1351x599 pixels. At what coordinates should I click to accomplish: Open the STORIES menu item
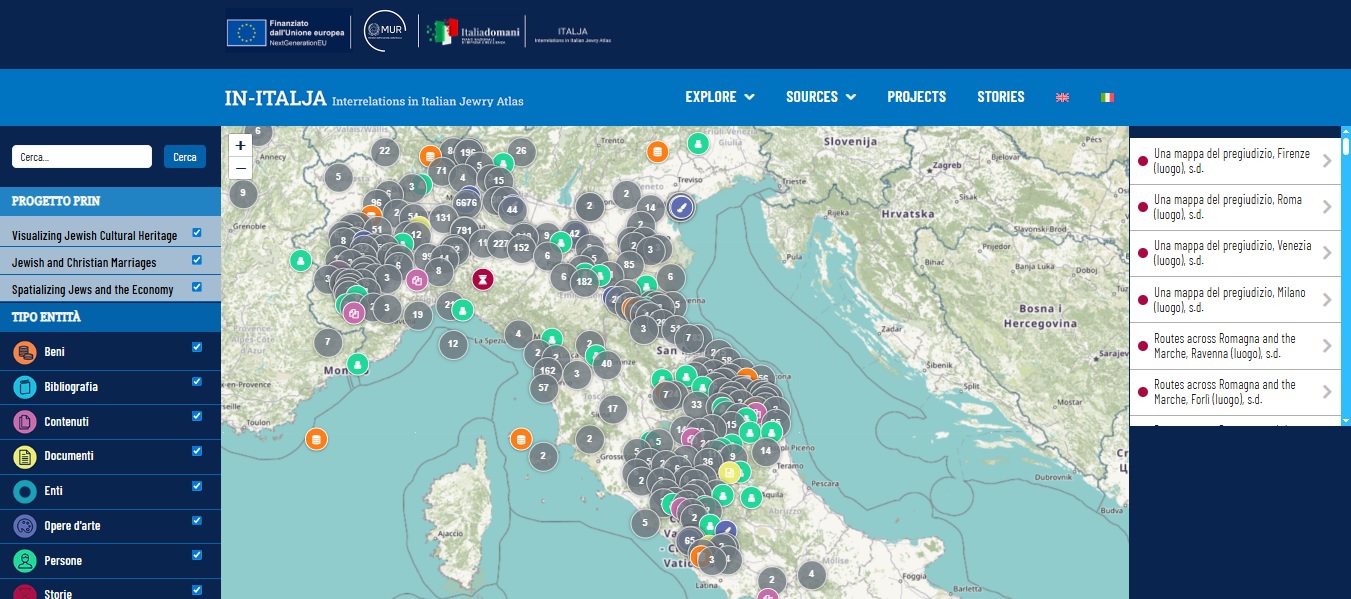(x=1000, y=97)
